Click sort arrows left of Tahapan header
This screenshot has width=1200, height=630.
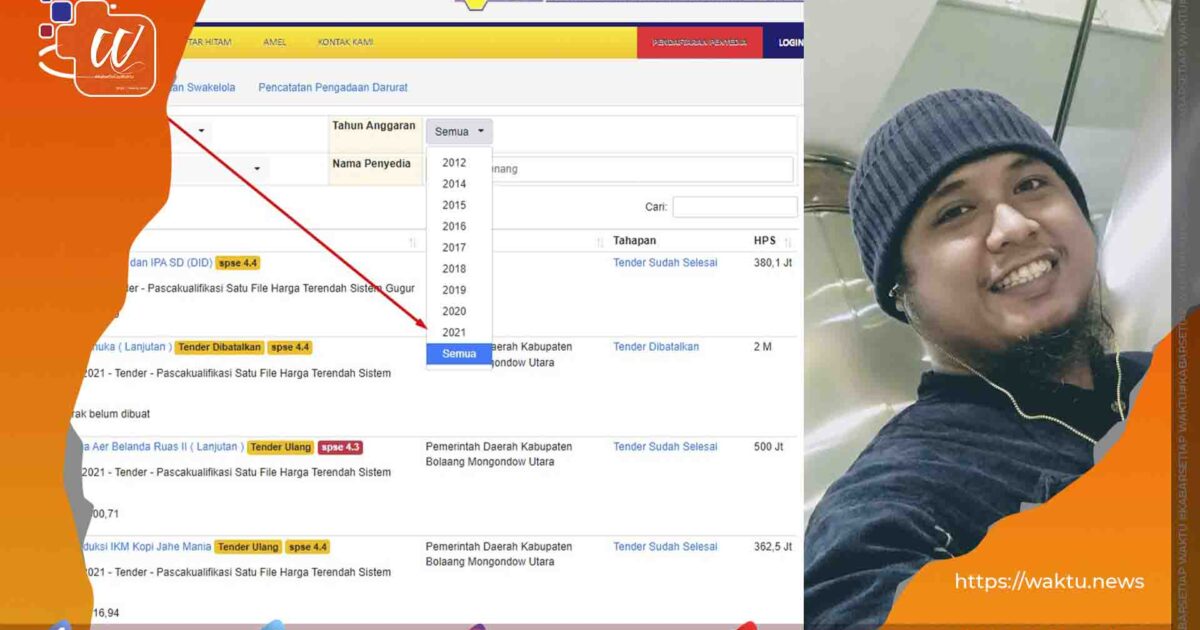601,242
